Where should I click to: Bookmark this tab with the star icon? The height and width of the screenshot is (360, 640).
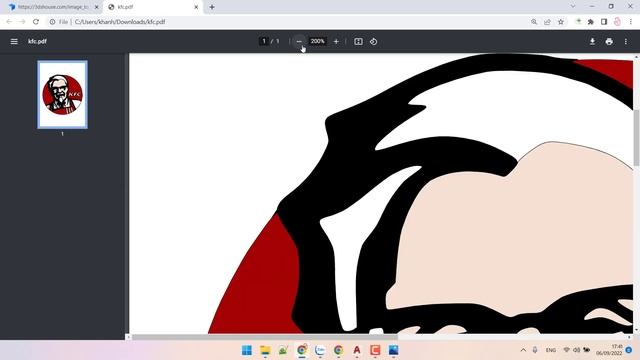(x=561, y=22)
